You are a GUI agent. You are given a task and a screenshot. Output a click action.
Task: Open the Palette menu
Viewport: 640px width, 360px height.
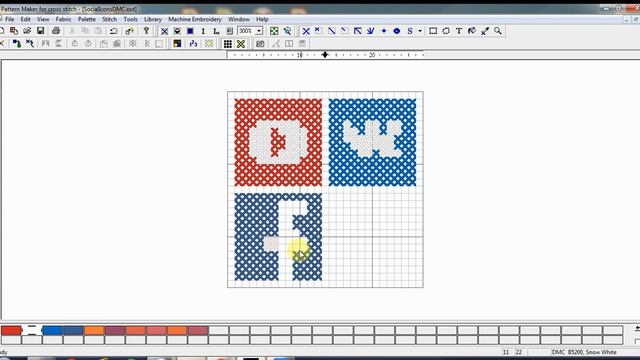pos(87,19)
